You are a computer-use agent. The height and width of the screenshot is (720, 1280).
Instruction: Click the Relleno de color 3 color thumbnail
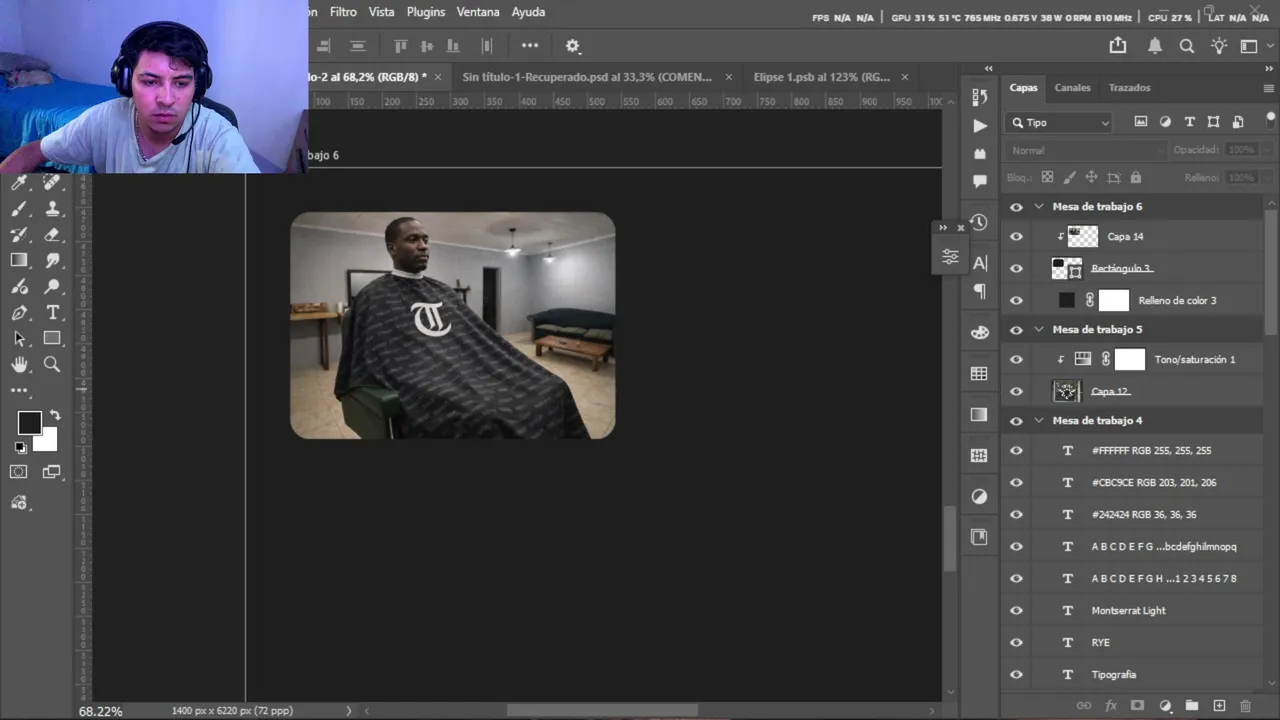[1067, 301]
